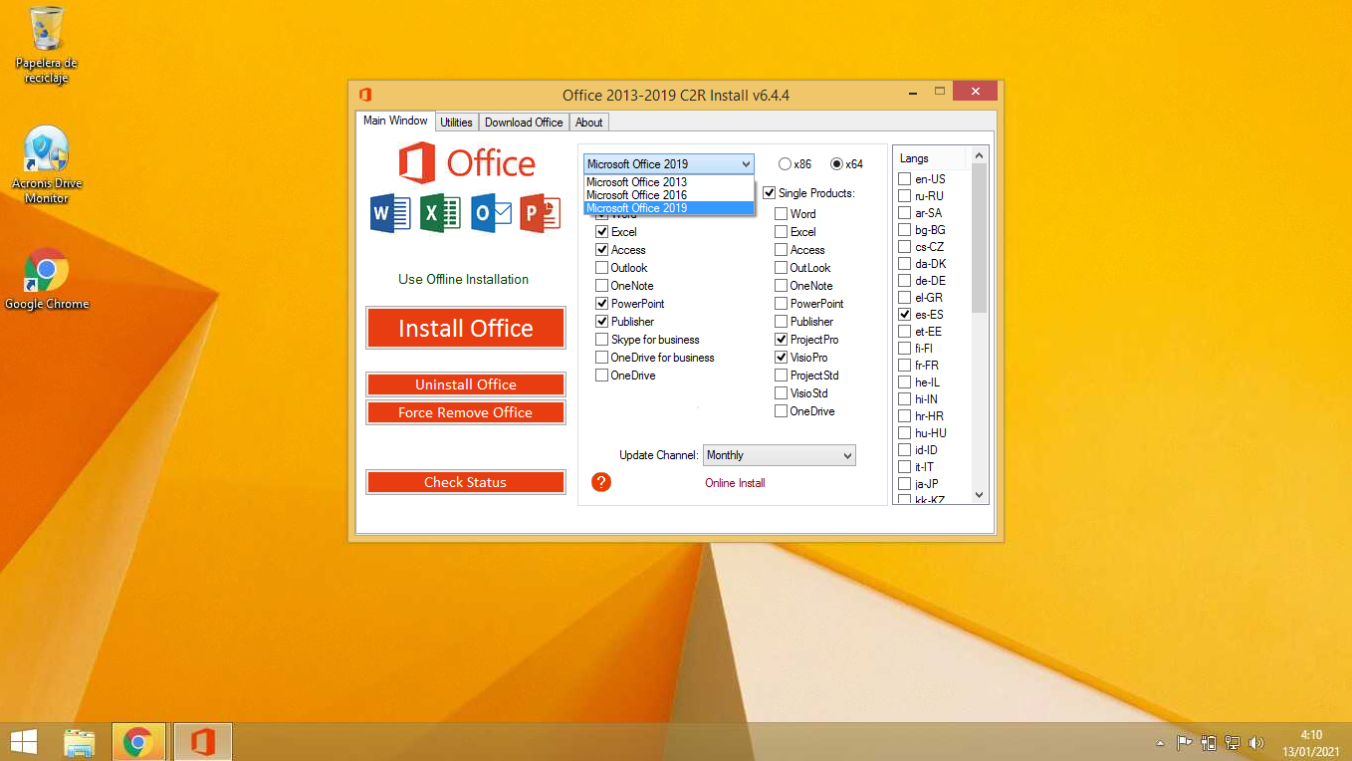Check the VisioStd single product checkbox
The height and width of the screenshot is (761, 1352).
(x=781, y=394)
